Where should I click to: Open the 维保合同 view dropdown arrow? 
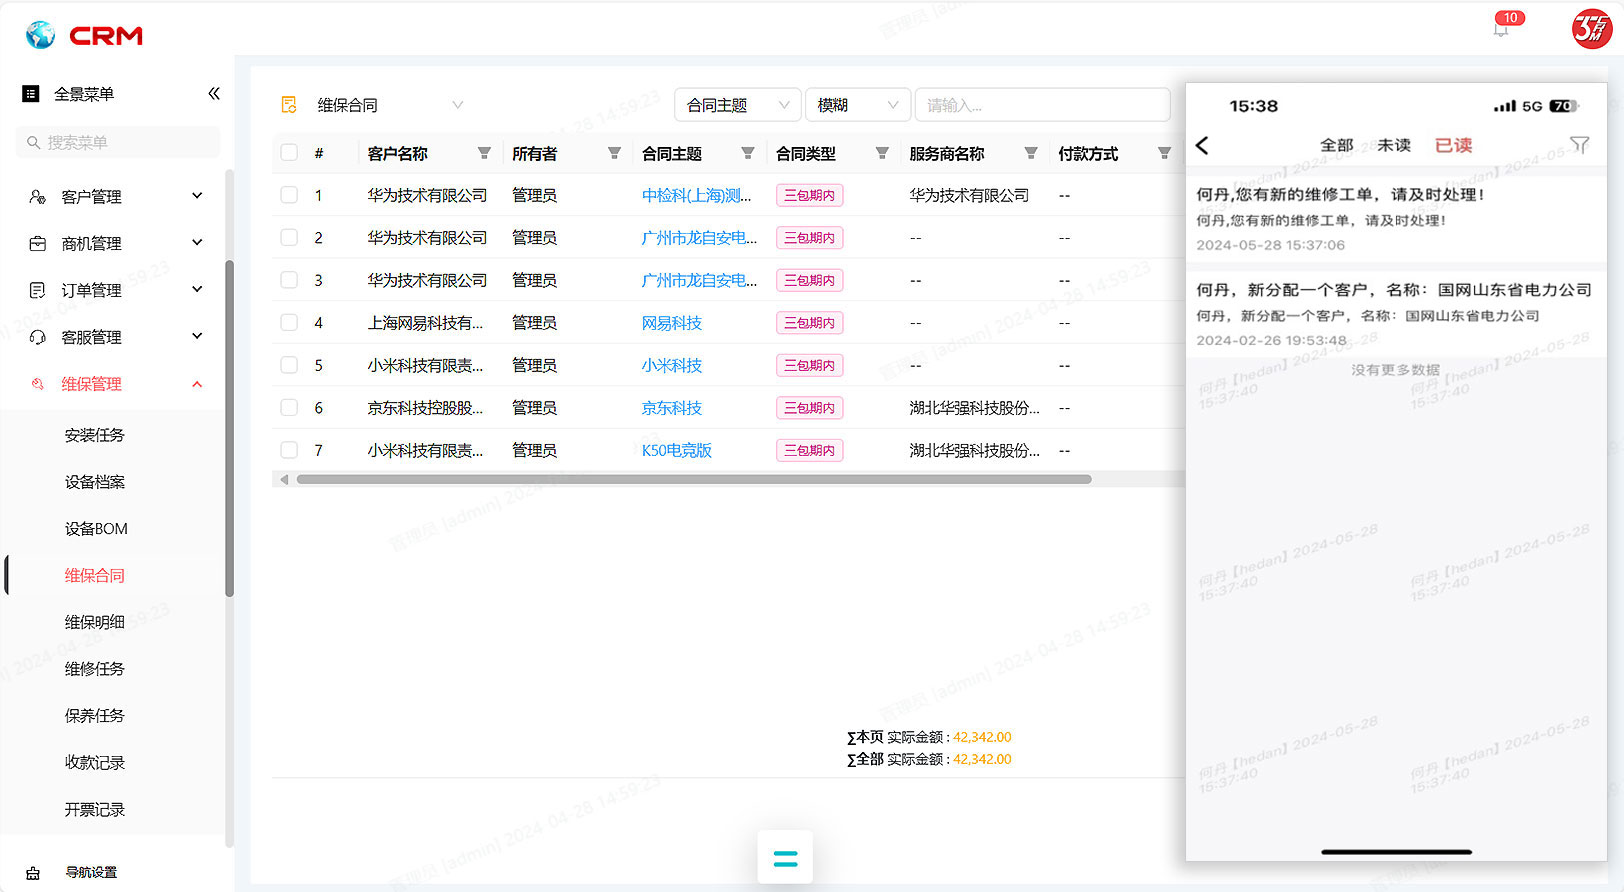[x=457, y=105]
